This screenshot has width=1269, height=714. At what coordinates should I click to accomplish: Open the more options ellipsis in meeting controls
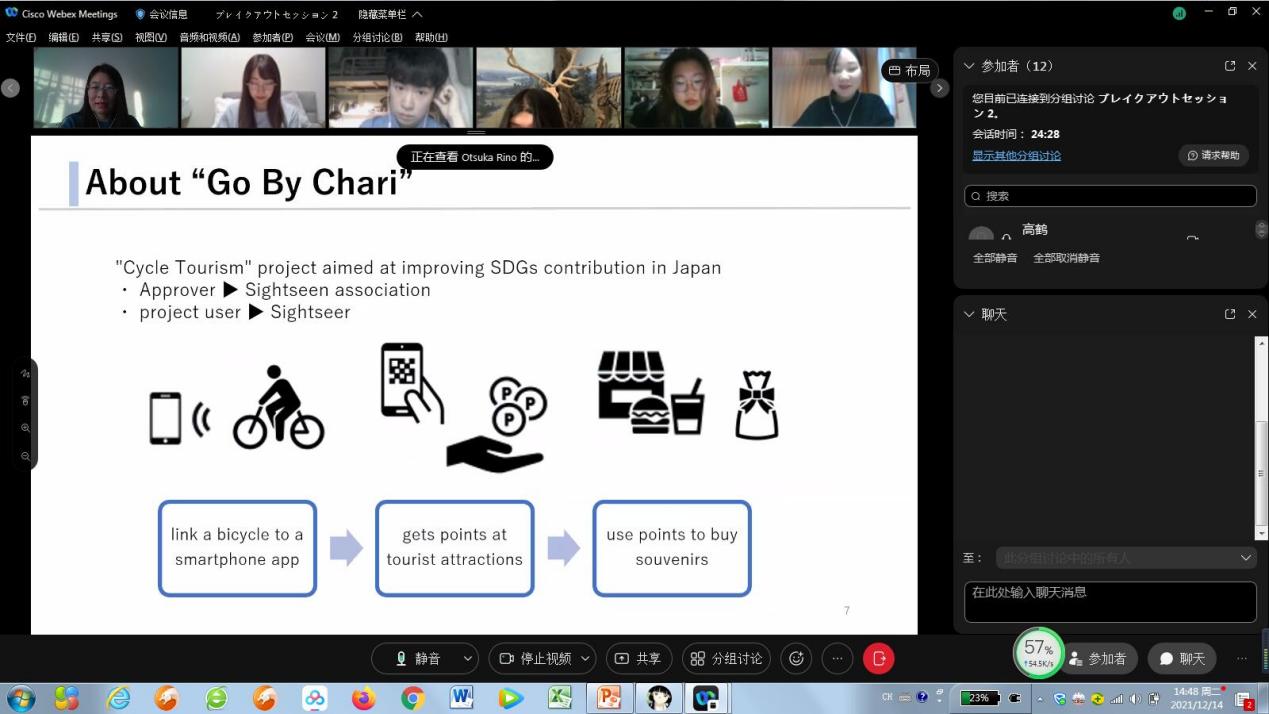[837, 658]
